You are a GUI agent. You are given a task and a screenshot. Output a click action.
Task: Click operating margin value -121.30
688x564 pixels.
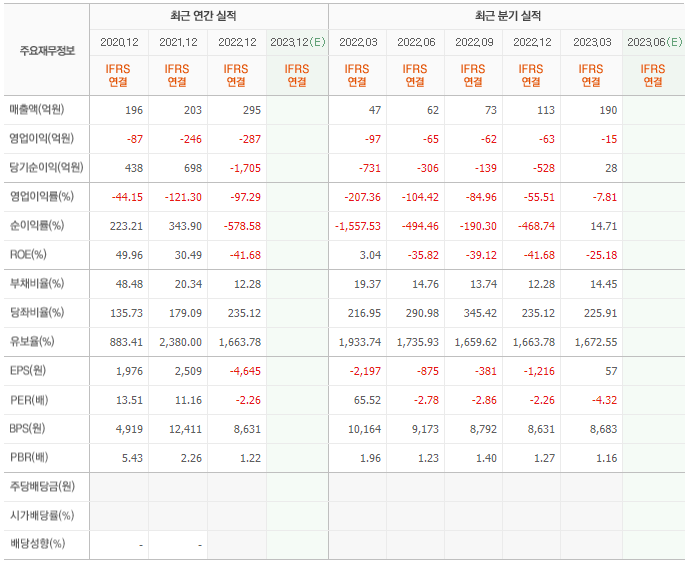click(183, 197)
